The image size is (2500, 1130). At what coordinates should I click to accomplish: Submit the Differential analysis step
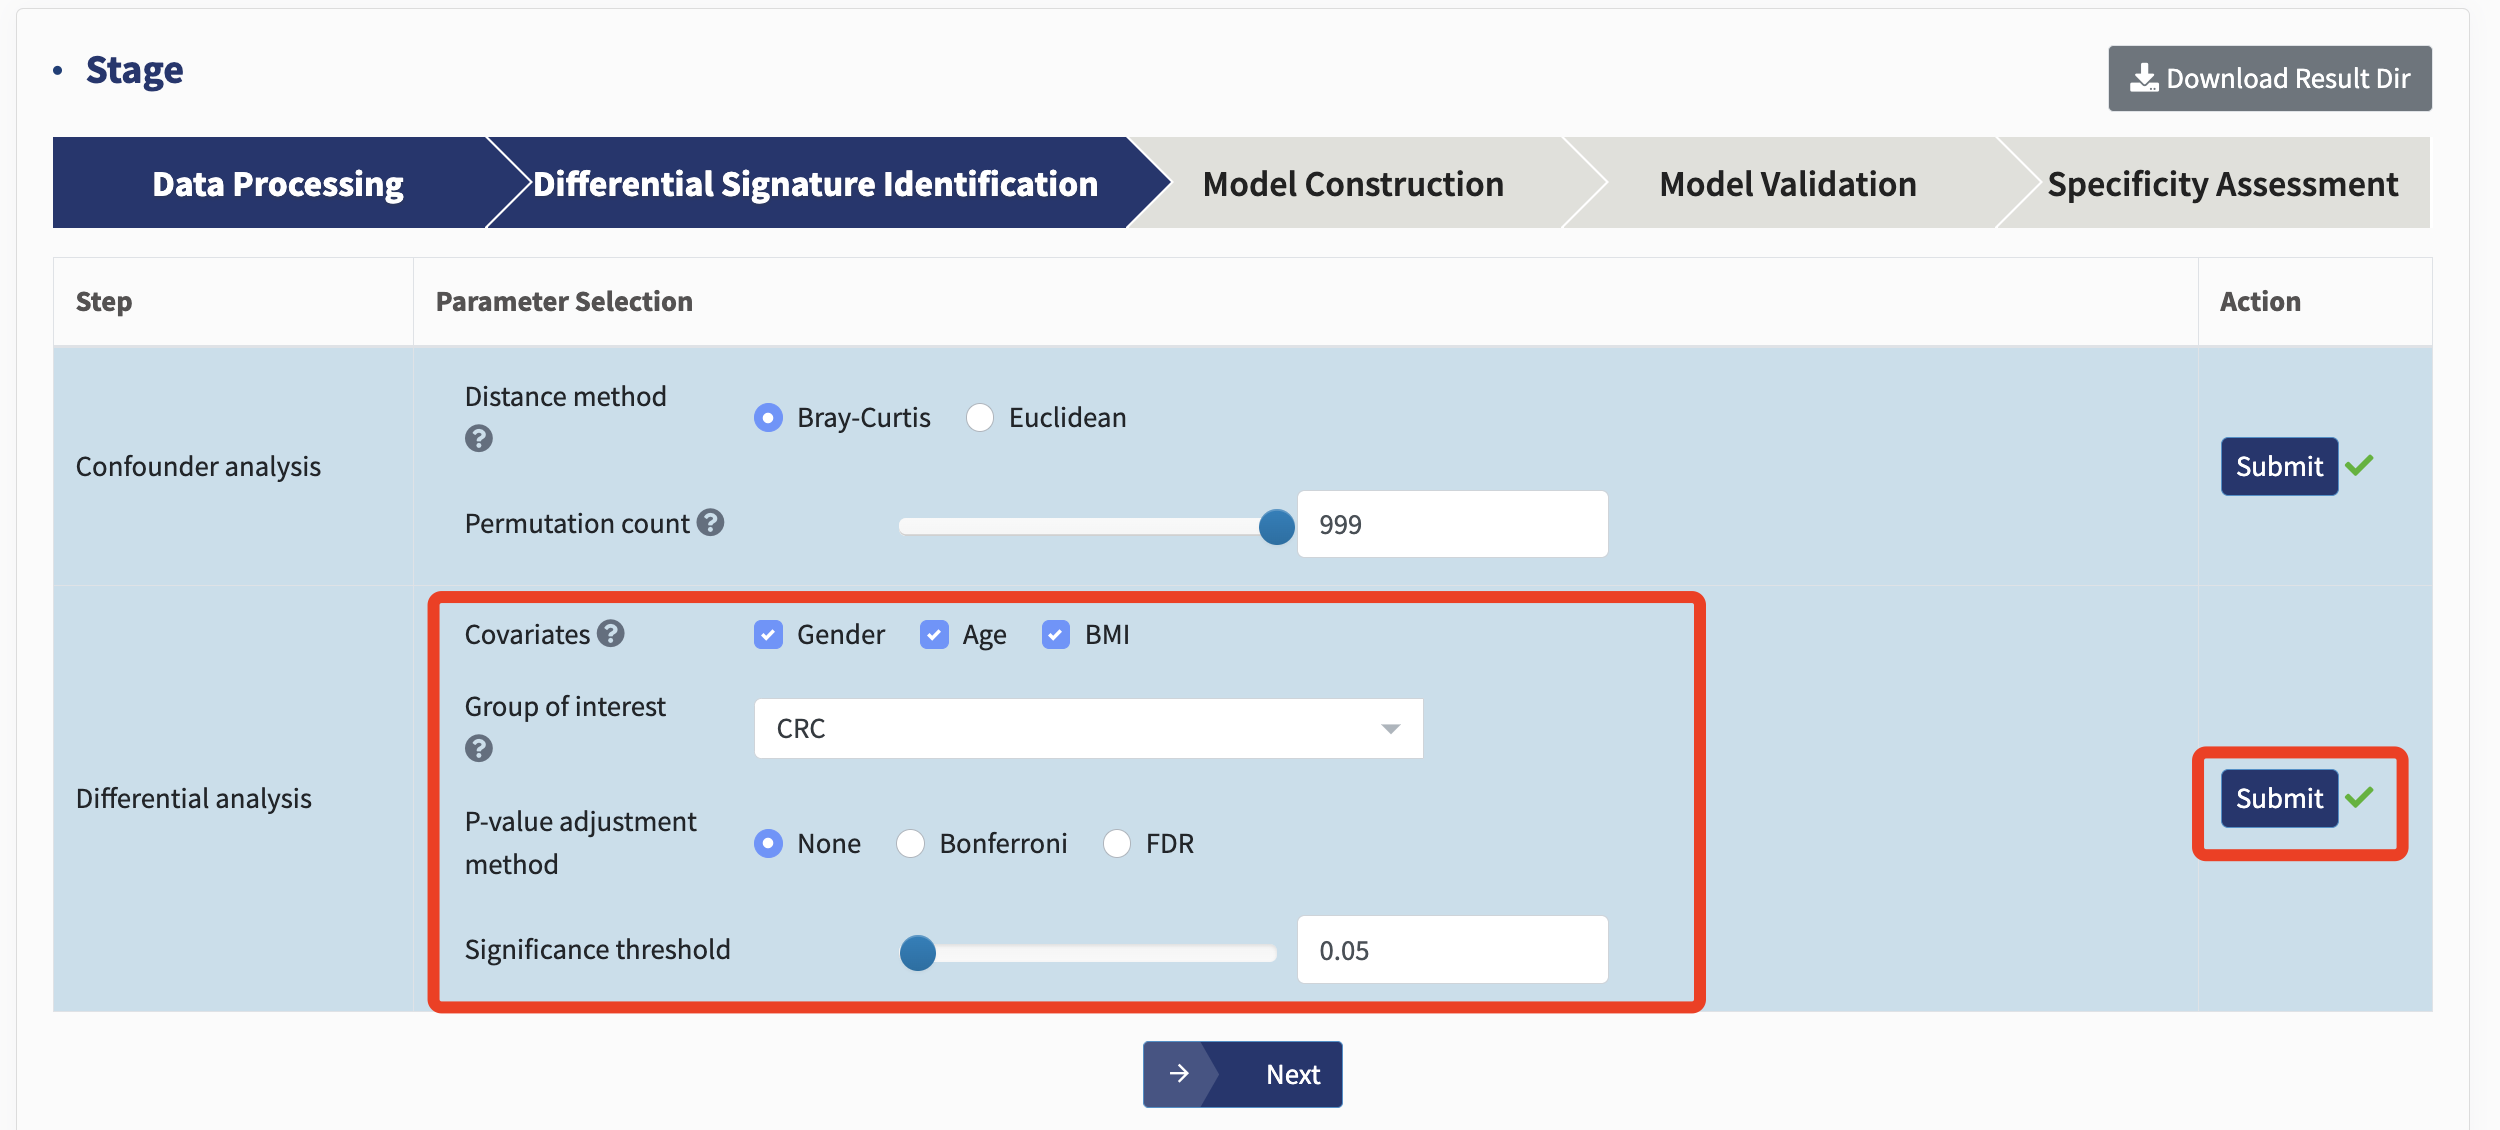point(2280,798)
